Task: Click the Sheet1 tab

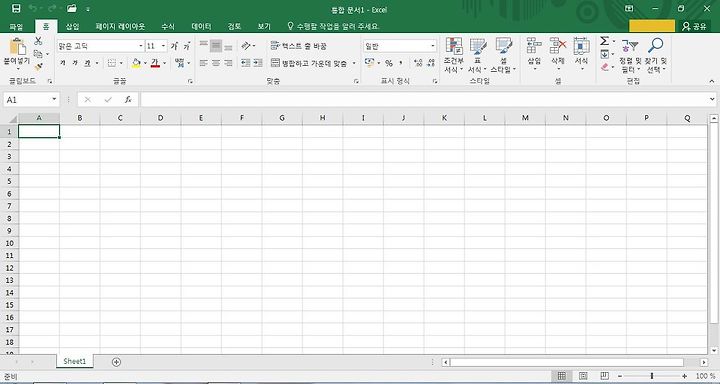Action: 74,361
